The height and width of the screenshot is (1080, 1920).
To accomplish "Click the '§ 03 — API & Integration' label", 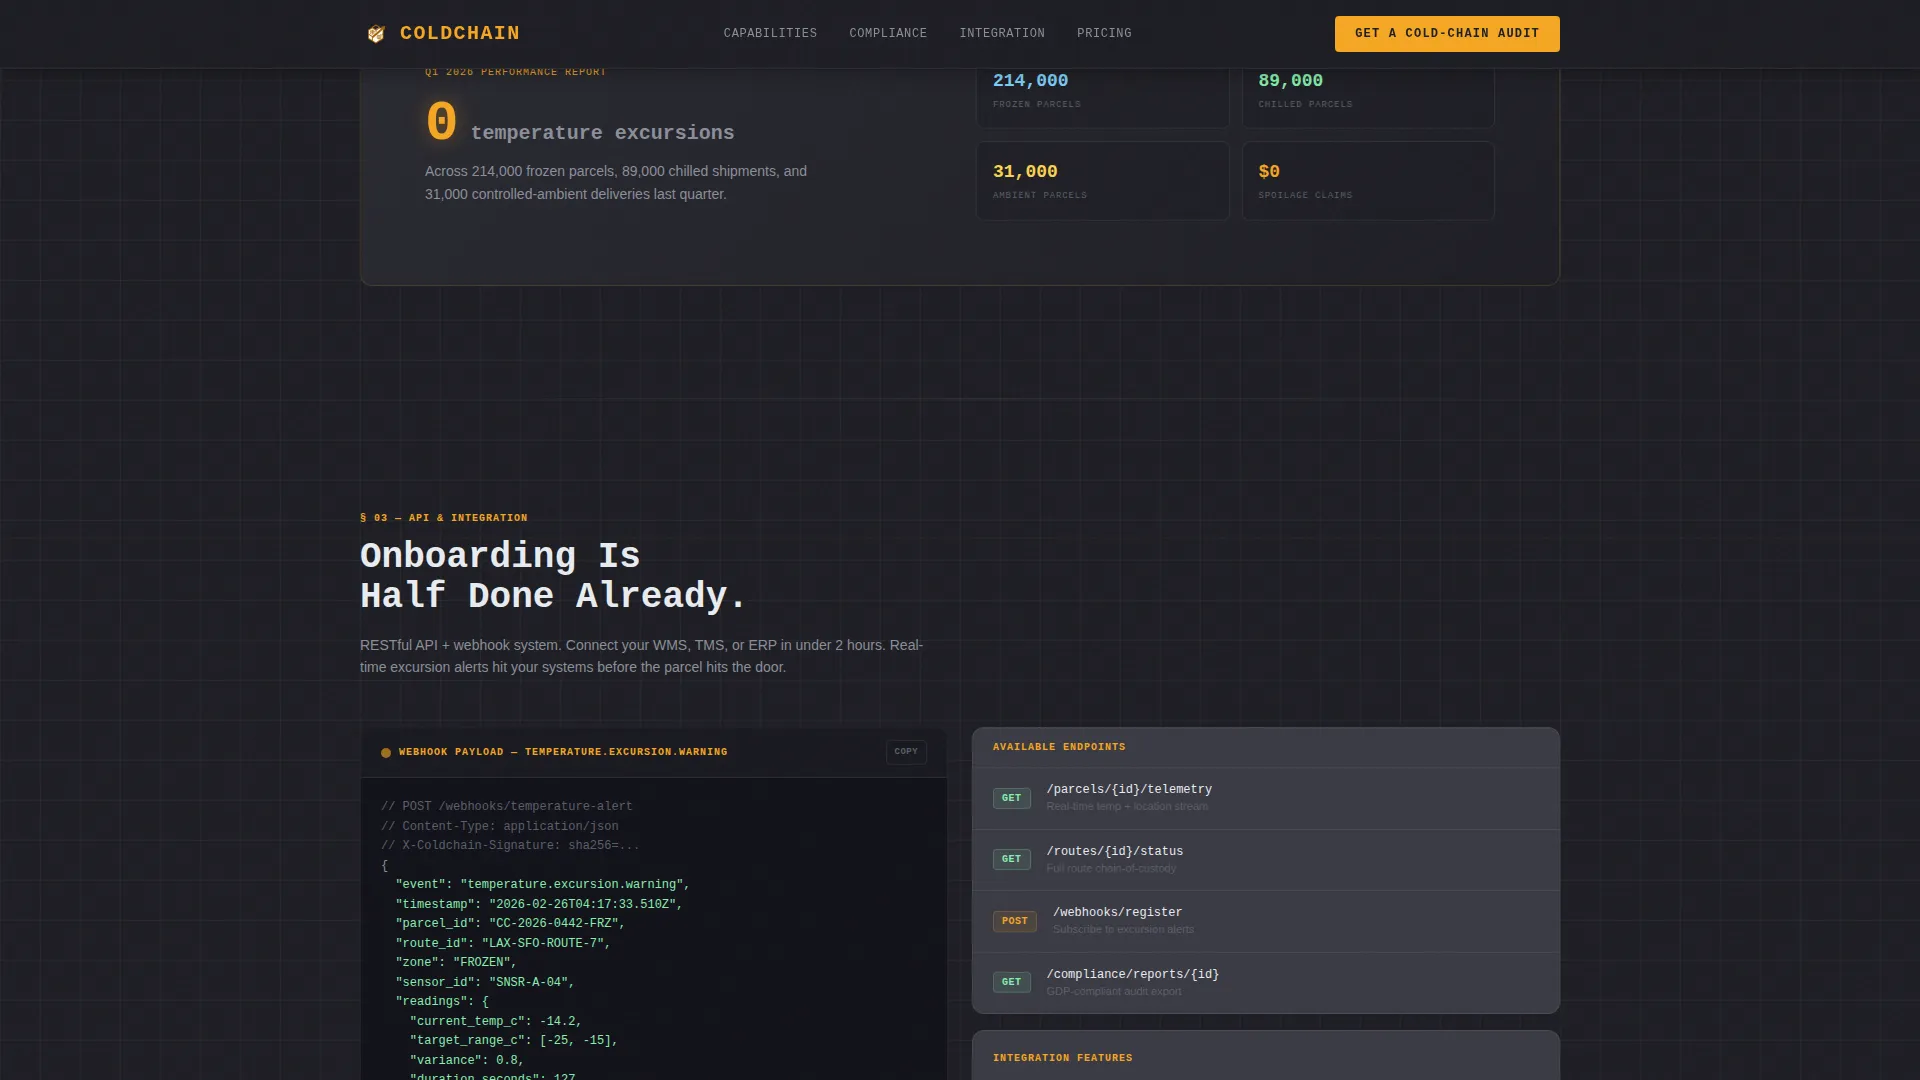I will pyautogui.click(x=444, y=518).
